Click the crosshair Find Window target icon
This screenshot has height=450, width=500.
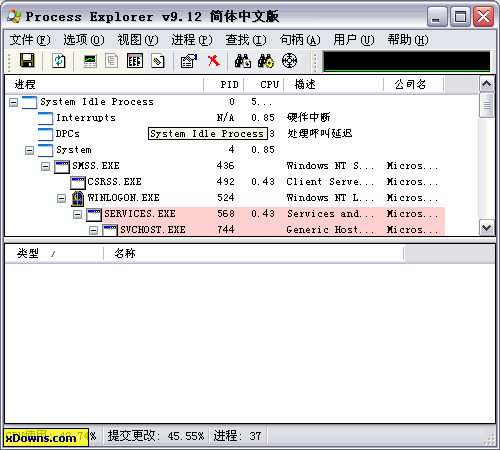click(289, 61)
